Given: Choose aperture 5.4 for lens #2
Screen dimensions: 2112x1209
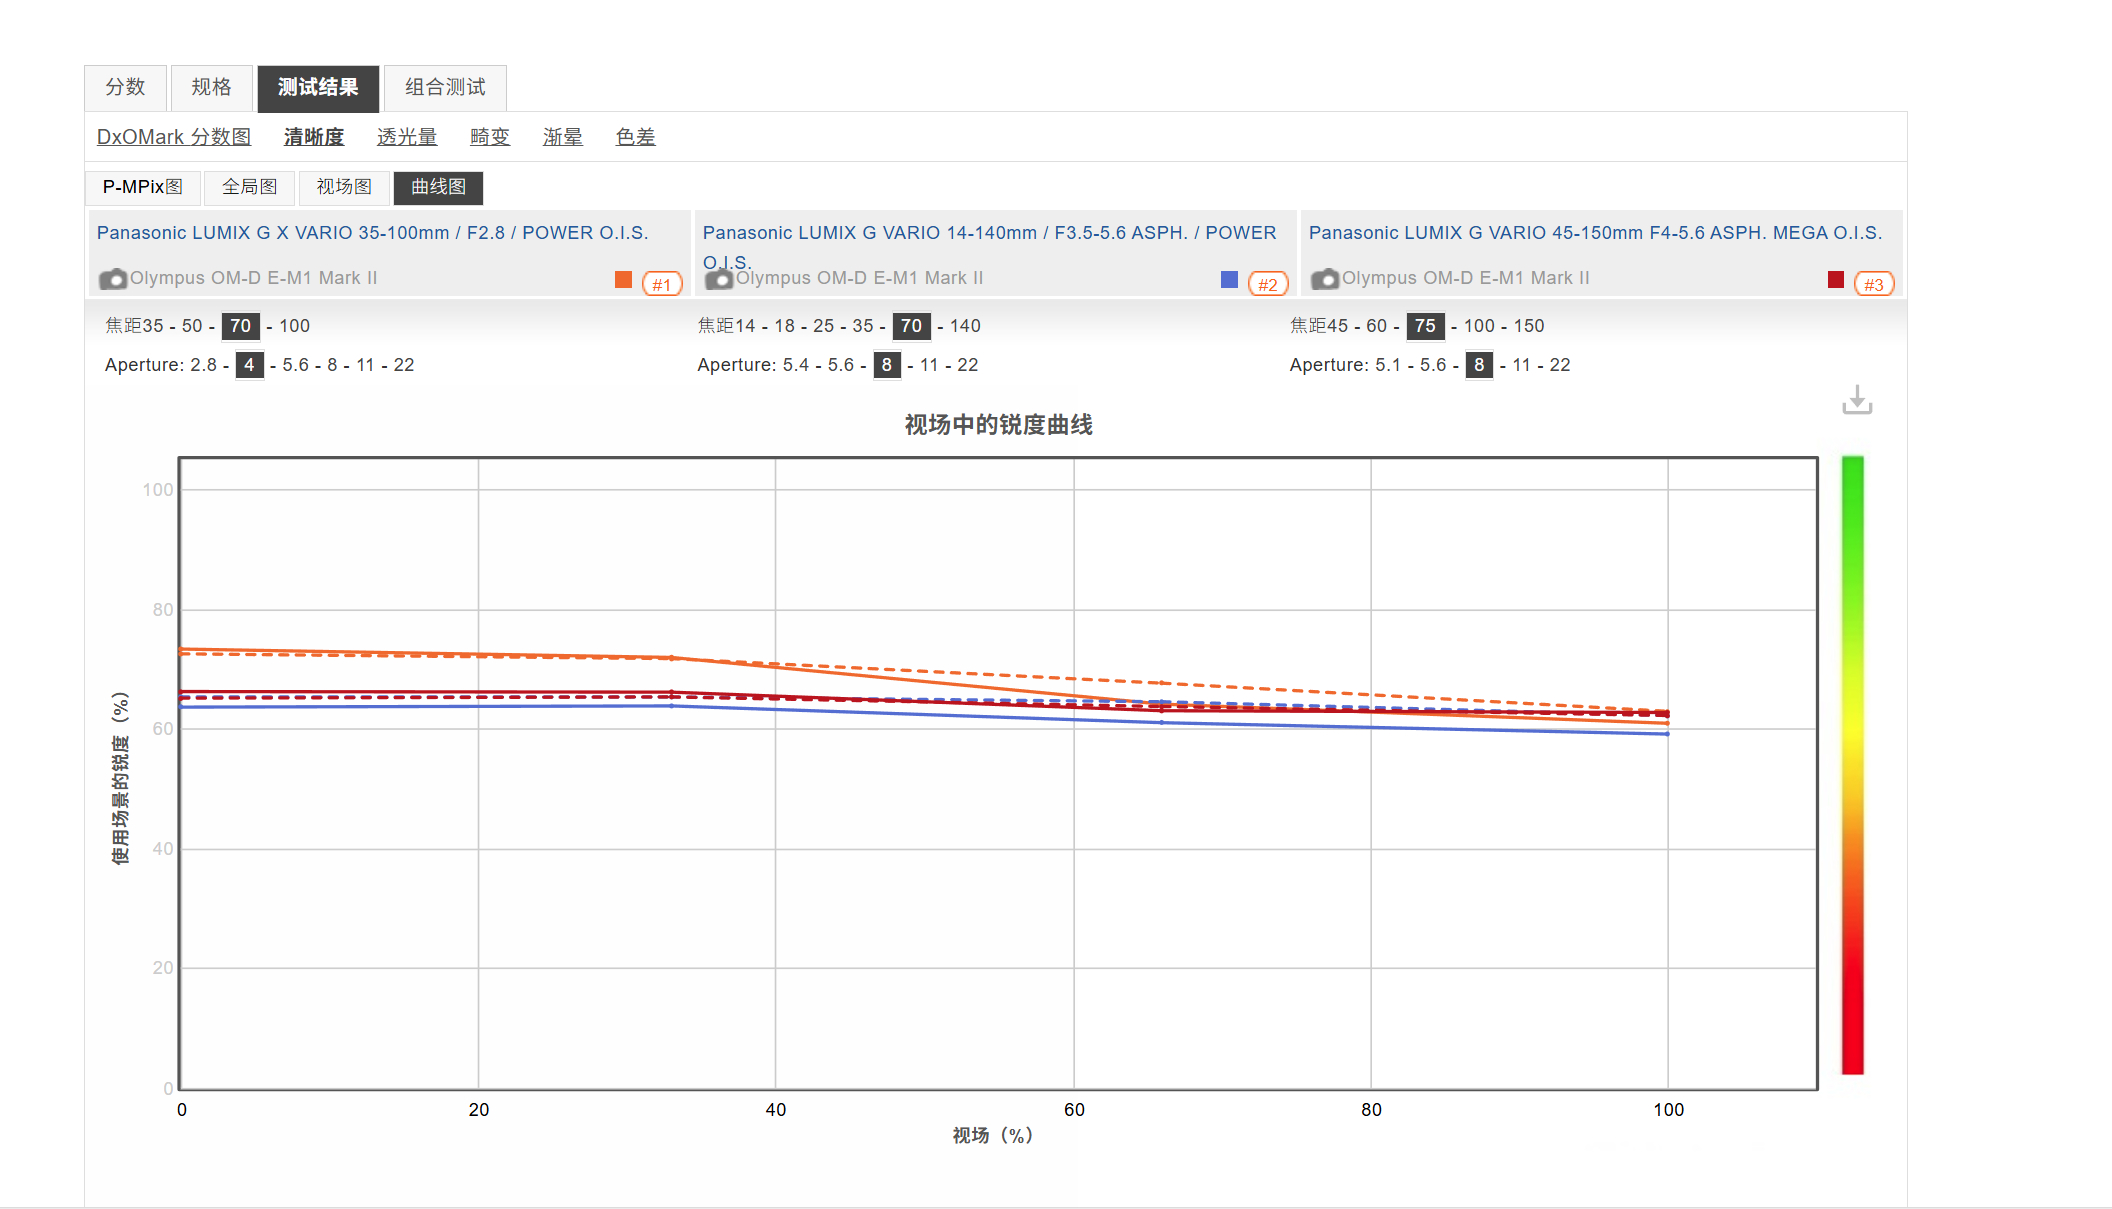Looking at the screenshot, I should (x=796, y=365).
